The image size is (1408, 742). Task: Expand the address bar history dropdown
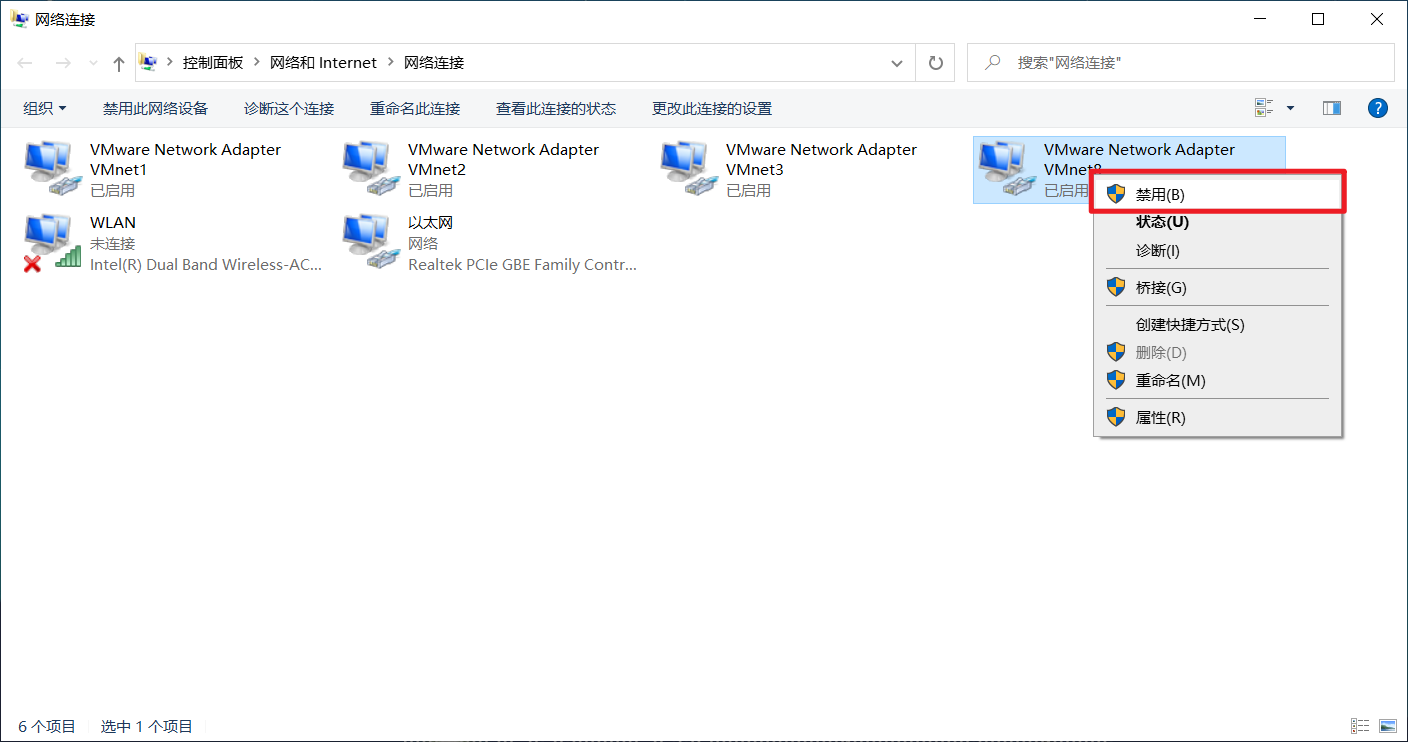click(896, 63)
